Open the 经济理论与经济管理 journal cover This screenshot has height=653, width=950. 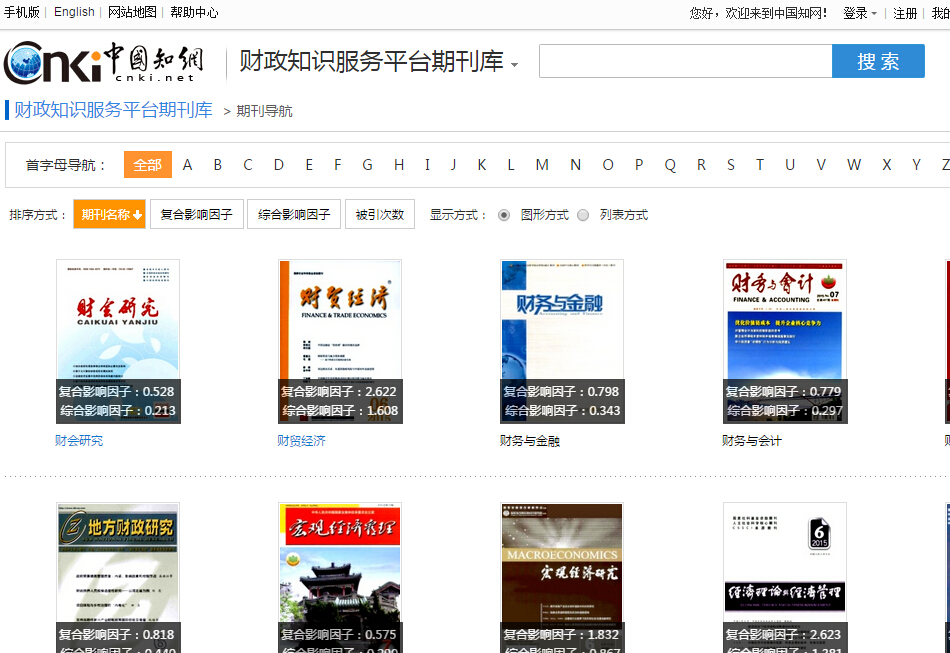tap(785, 577)
